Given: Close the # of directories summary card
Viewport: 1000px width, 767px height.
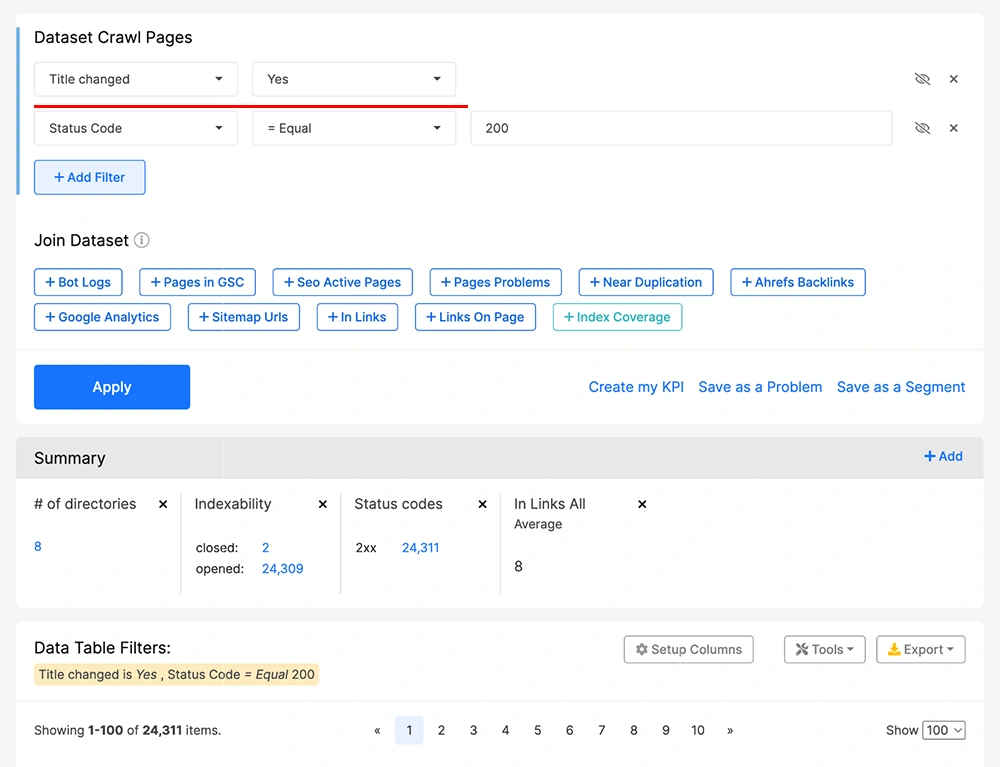Looking at the screenshot, I should pos(163,505).
